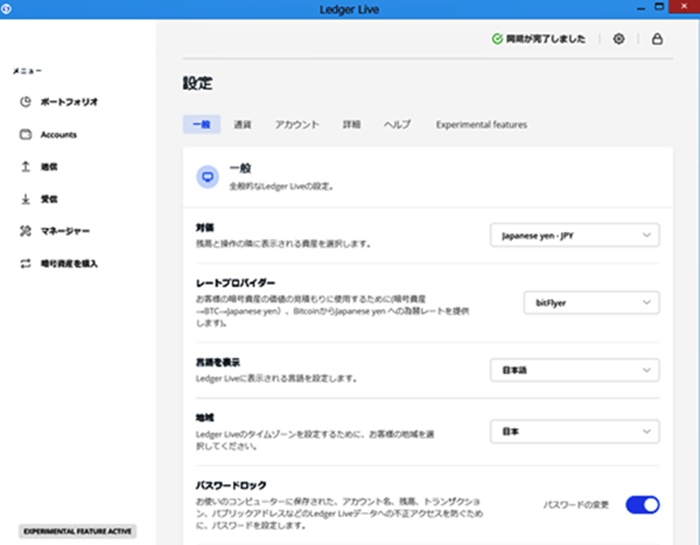Open Accounts in the sidebar menu
Screen dimensions: 700x545
(x=58, y=134)
